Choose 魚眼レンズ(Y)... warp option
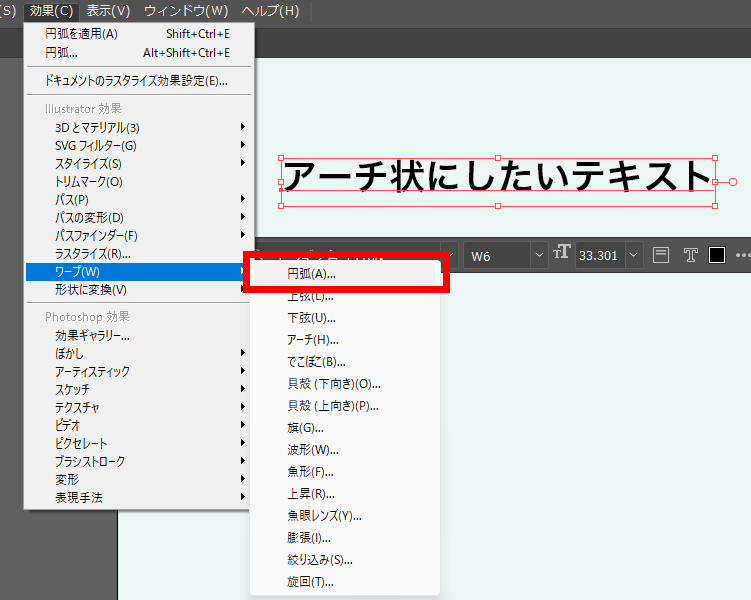 345,516
